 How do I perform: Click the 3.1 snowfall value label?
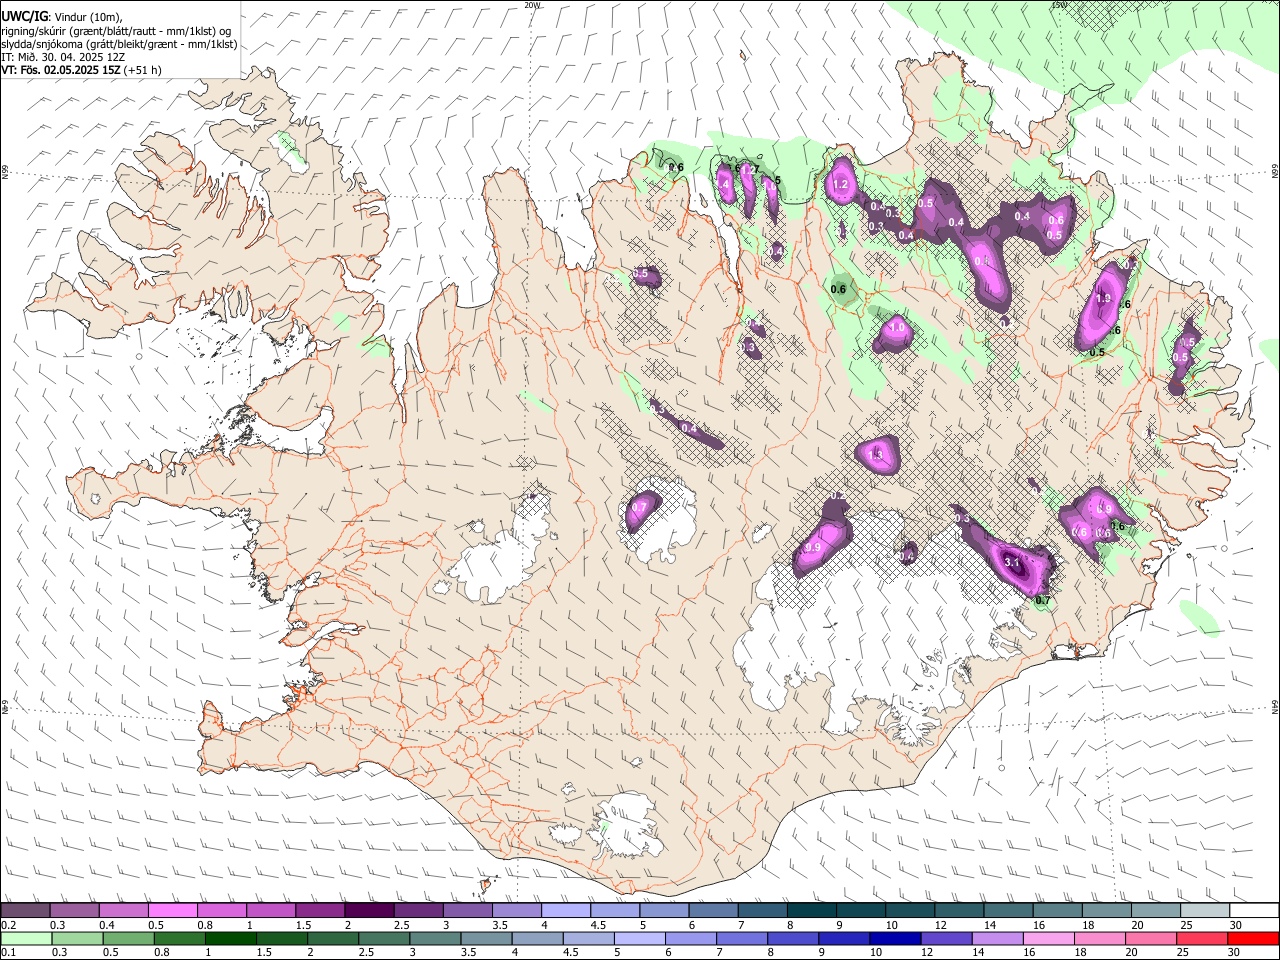coord(1012,562)
